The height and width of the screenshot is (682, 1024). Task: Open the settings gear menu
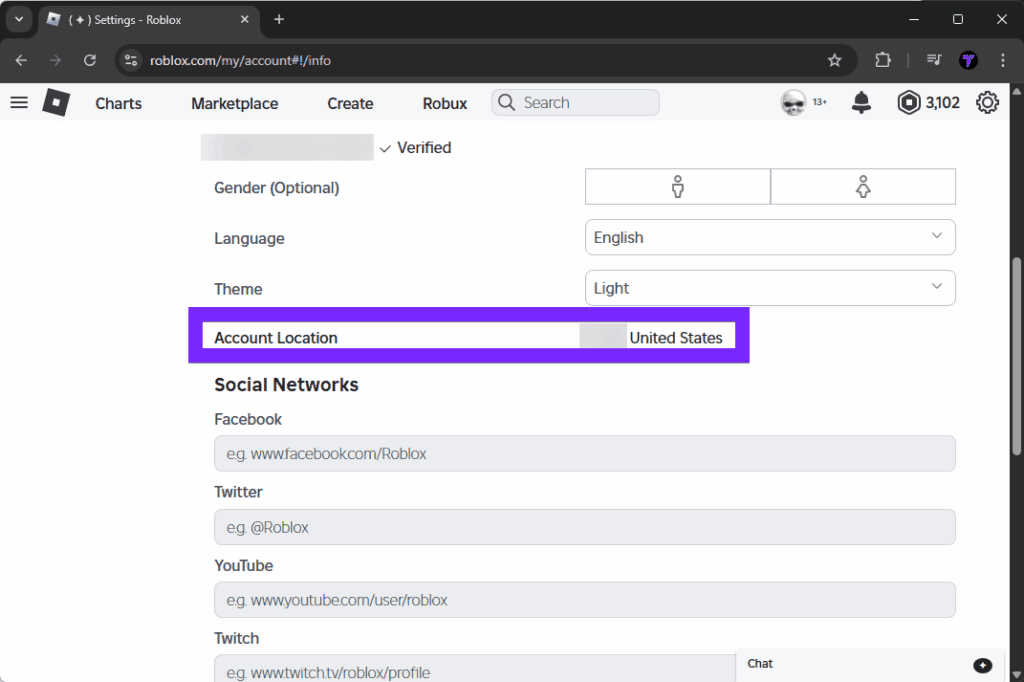987,103
